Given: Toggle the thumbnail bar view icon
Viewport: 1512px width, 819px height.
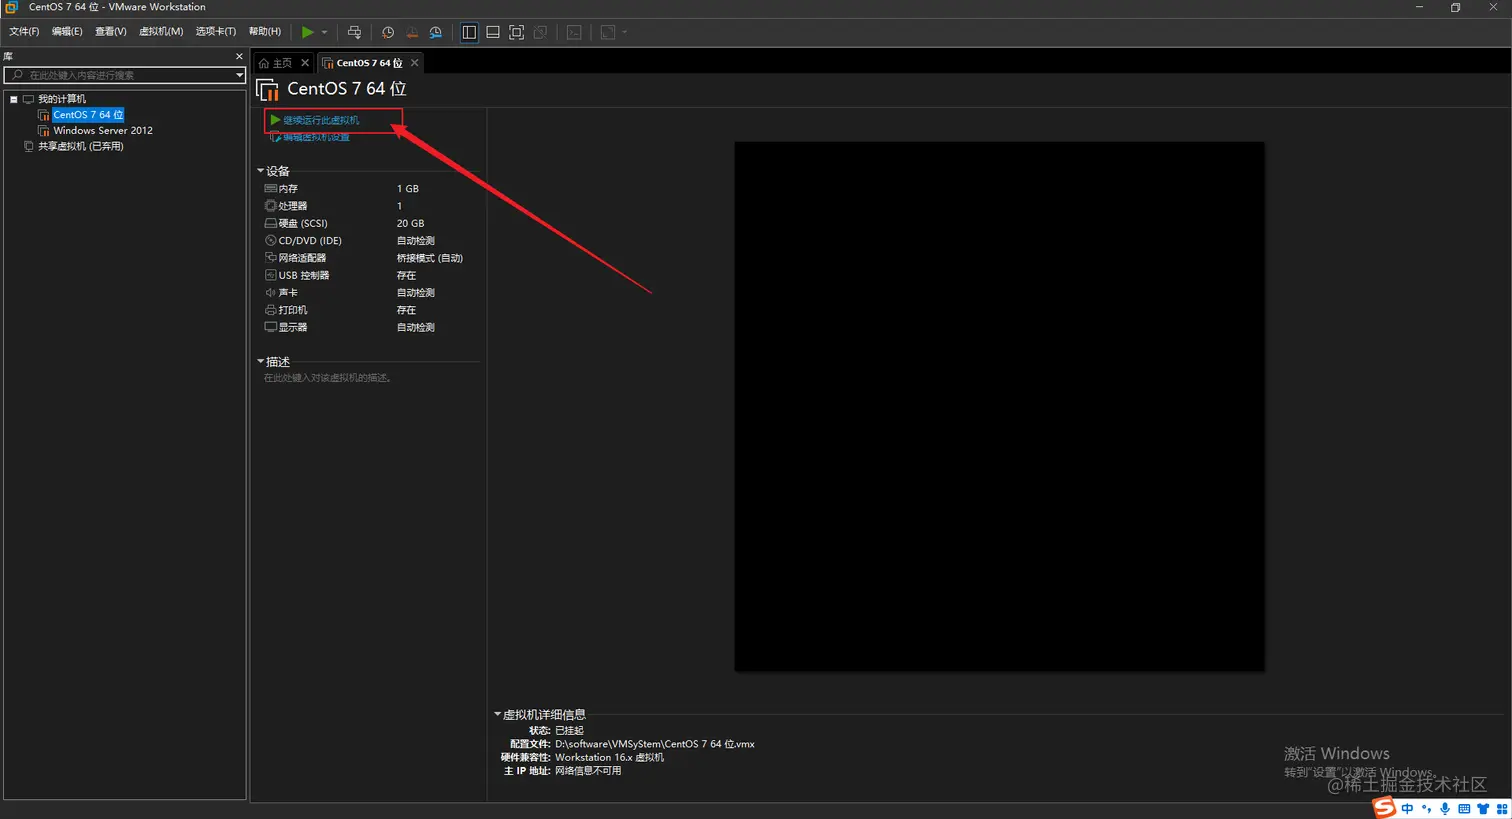Looking at the screenshot, I should [493, 32].
